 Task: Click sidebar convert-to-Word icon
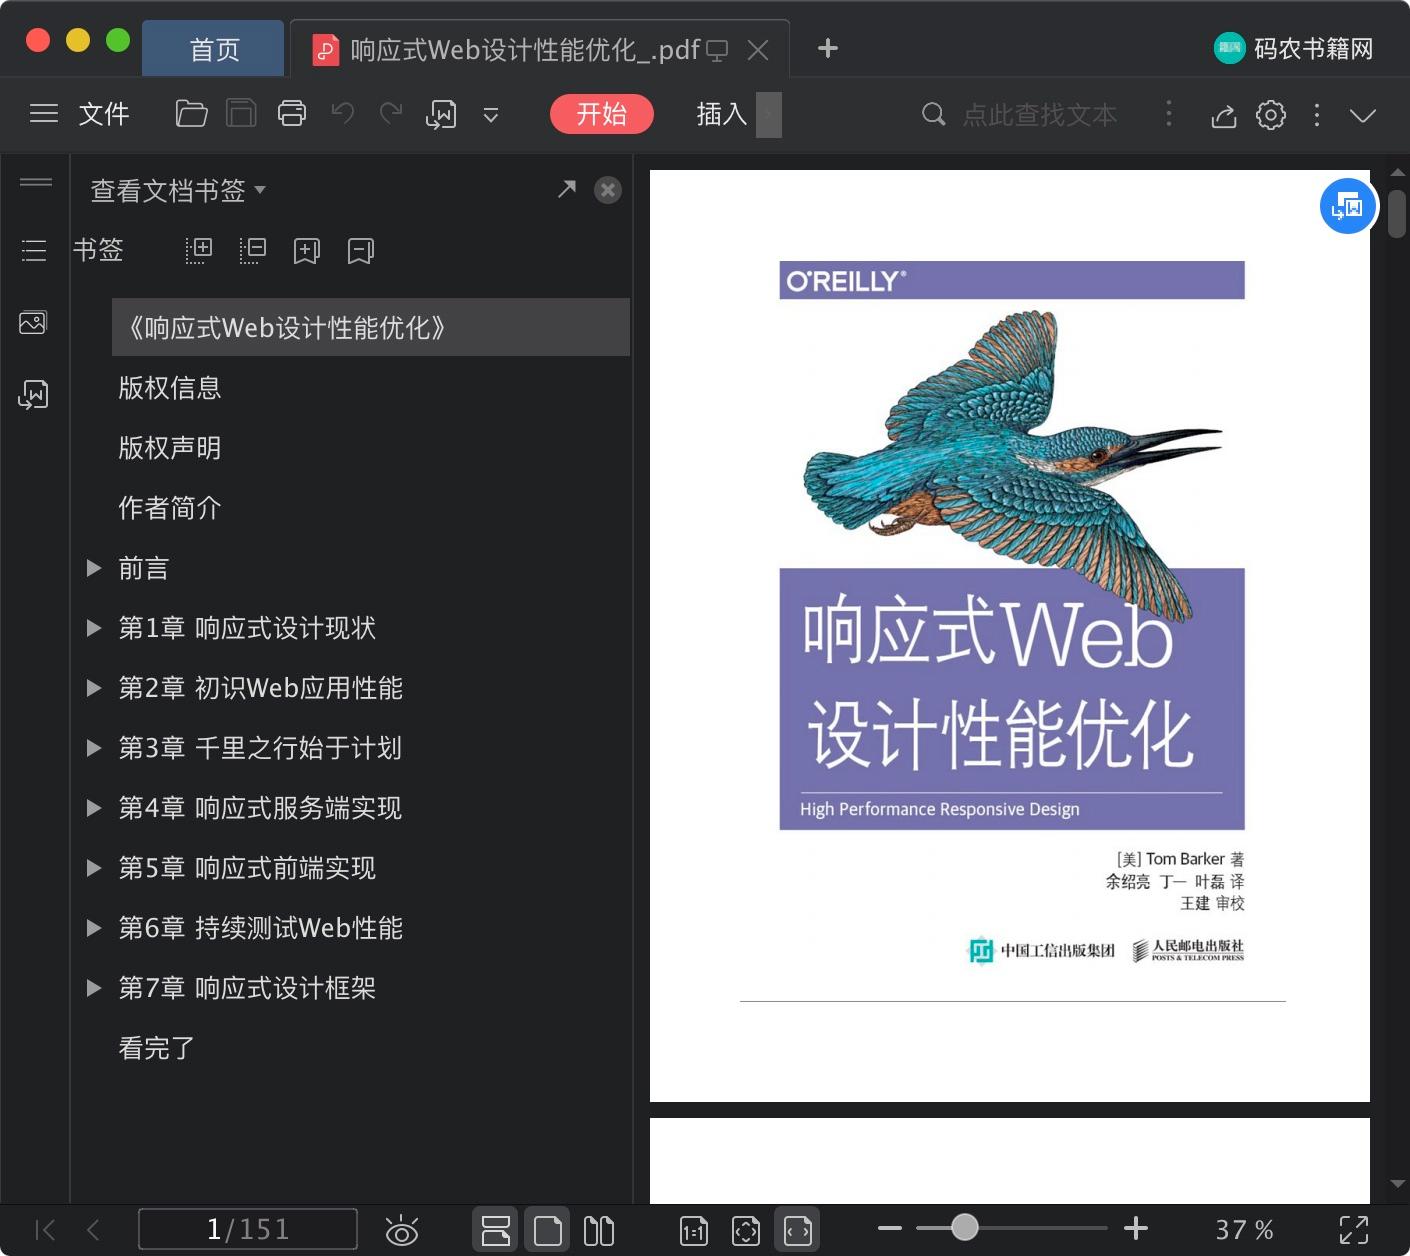click(33, 394)
